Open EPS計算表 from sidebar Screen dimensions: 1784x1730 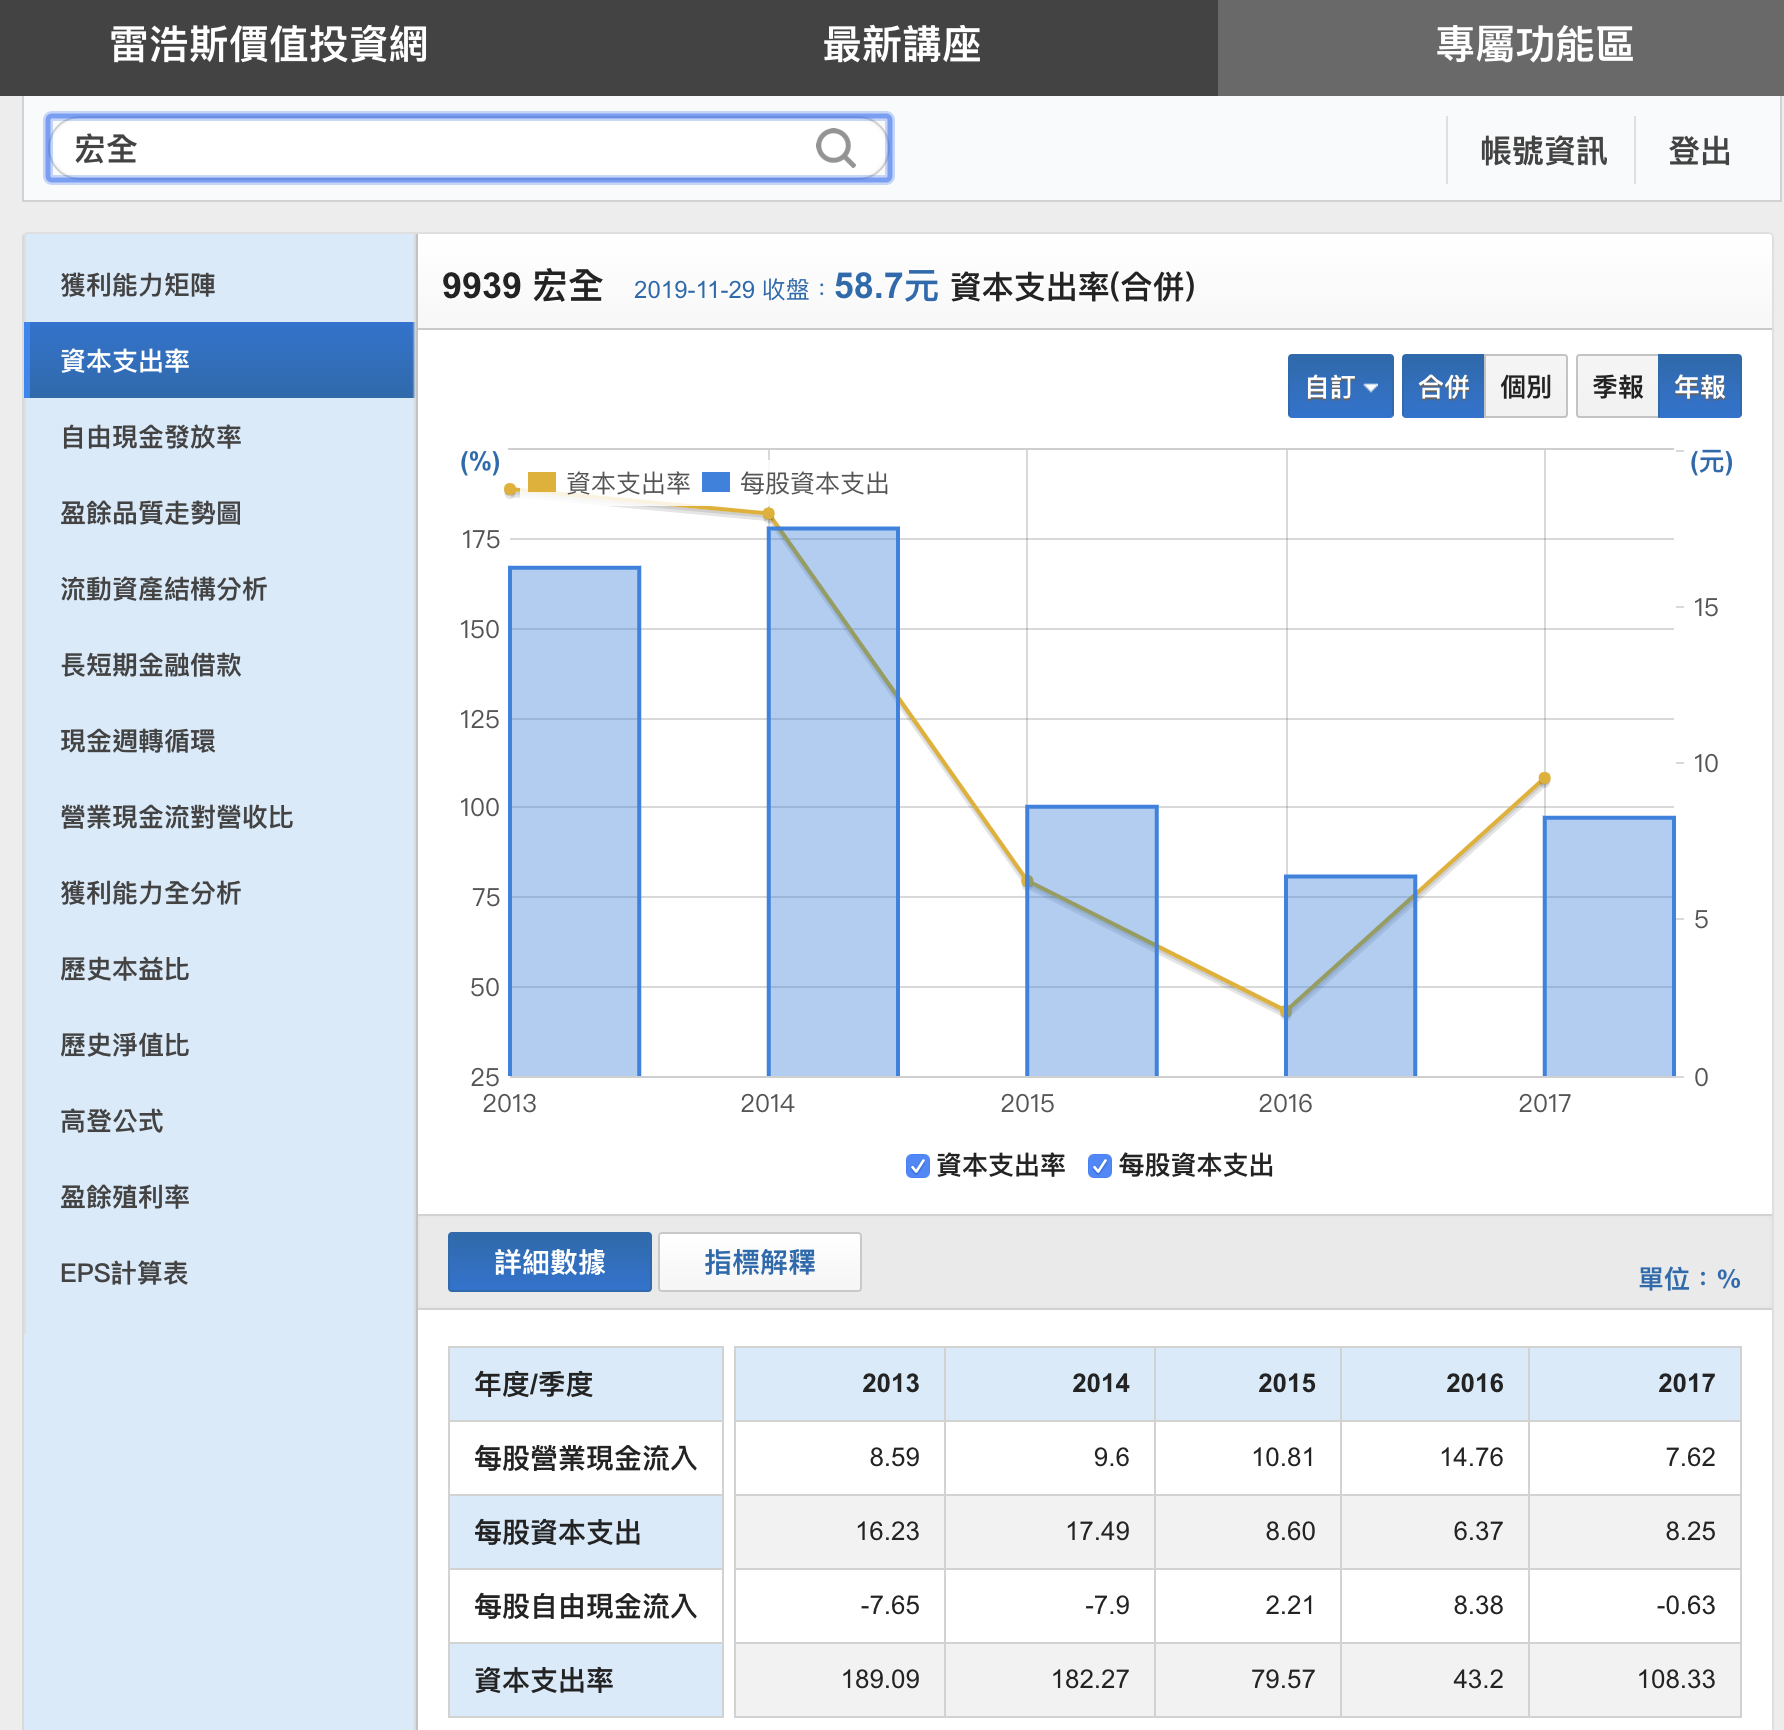coord(124,1273)
